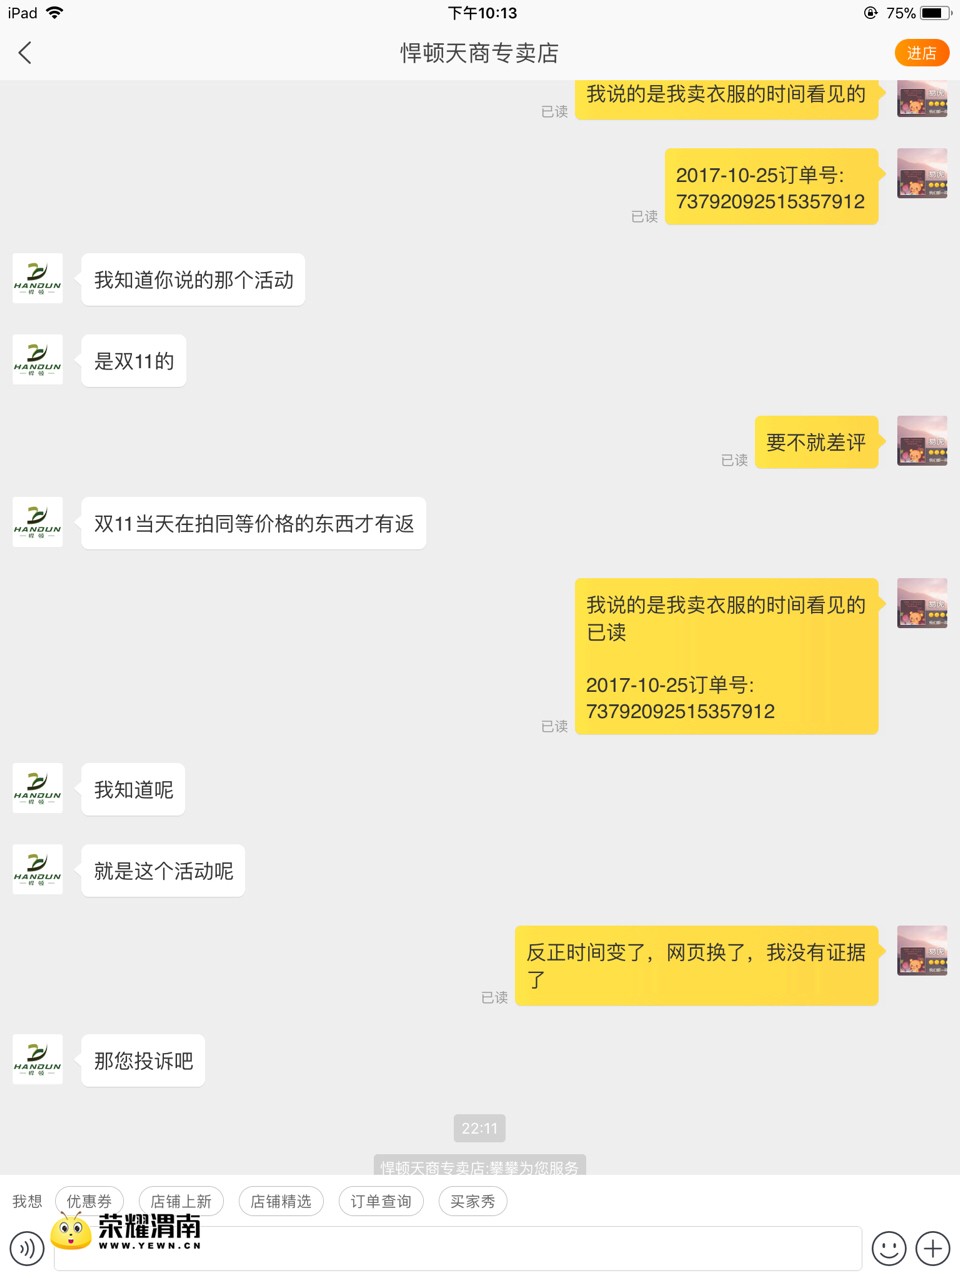Tap HANDUN avatar beside 那您投诉吧
Image resolution: width=960 pixels, height=1280 pixels.
[x=38, y=1060]
